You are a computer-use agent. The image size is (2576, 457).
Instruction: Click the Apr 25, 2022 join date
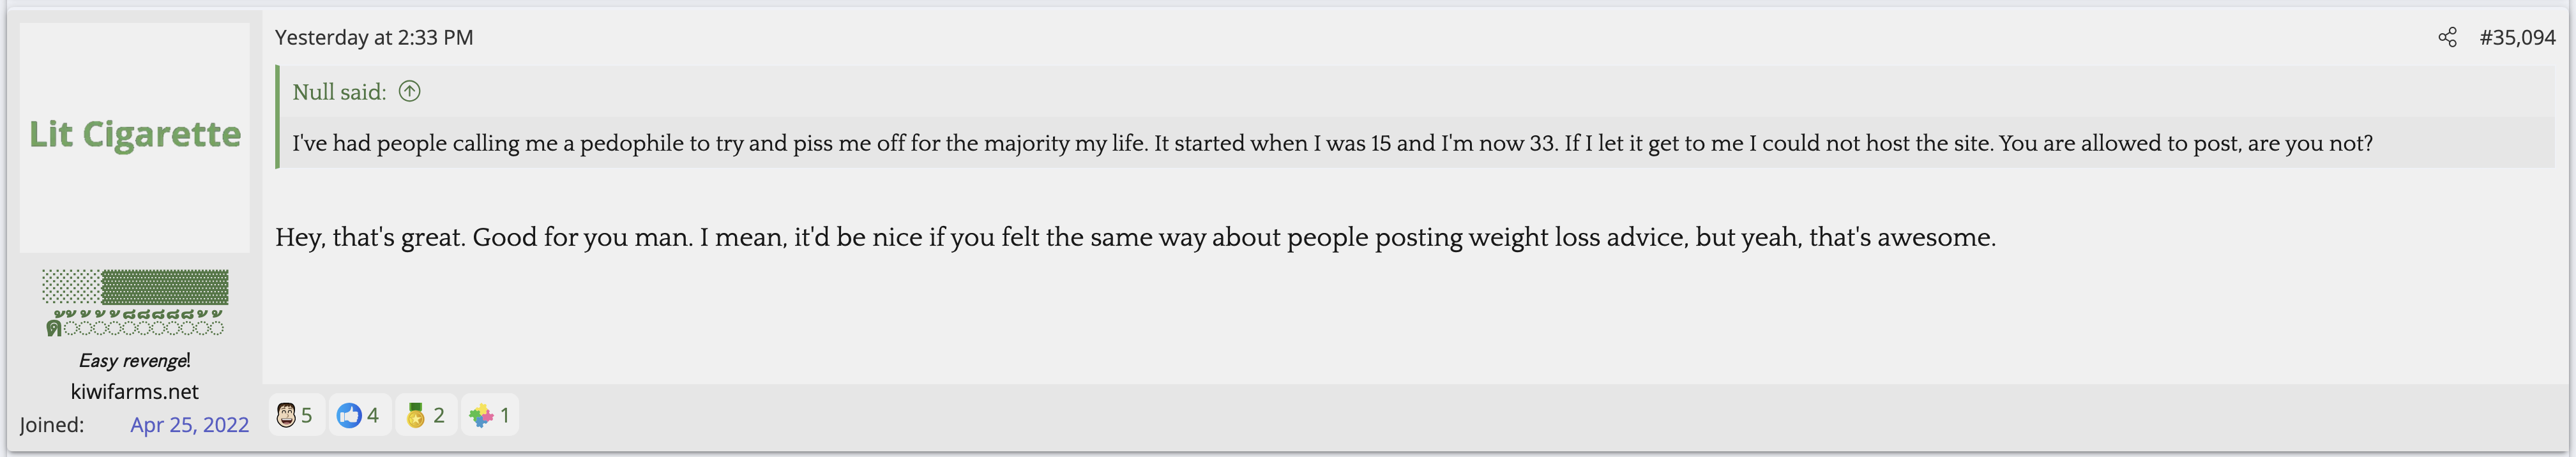pyautogui.click(x=189, y=425)
